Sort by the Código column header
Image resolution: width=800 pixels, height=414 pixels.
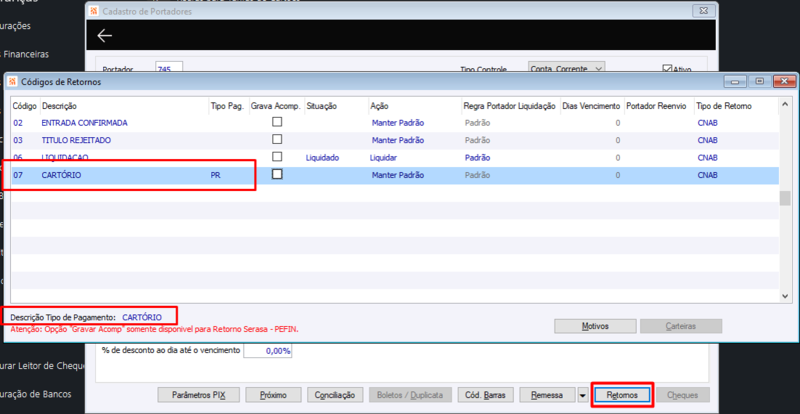[24, 106]
